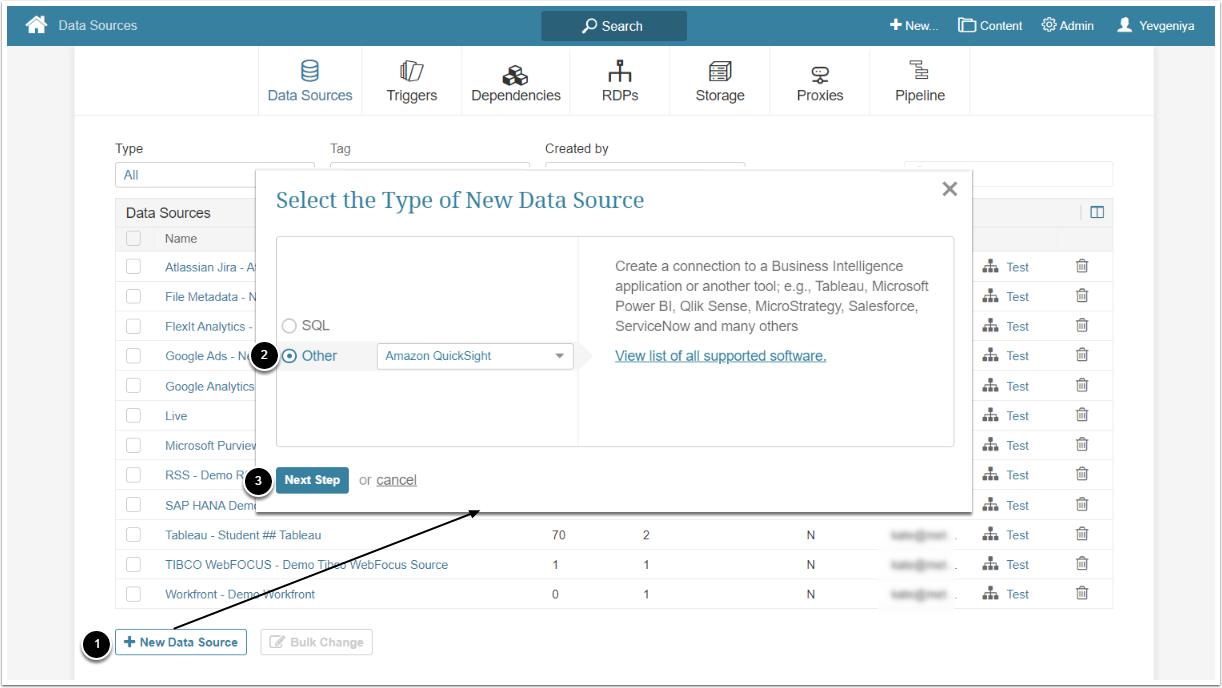Delete the SAP HANA data source

(1082, 505)
